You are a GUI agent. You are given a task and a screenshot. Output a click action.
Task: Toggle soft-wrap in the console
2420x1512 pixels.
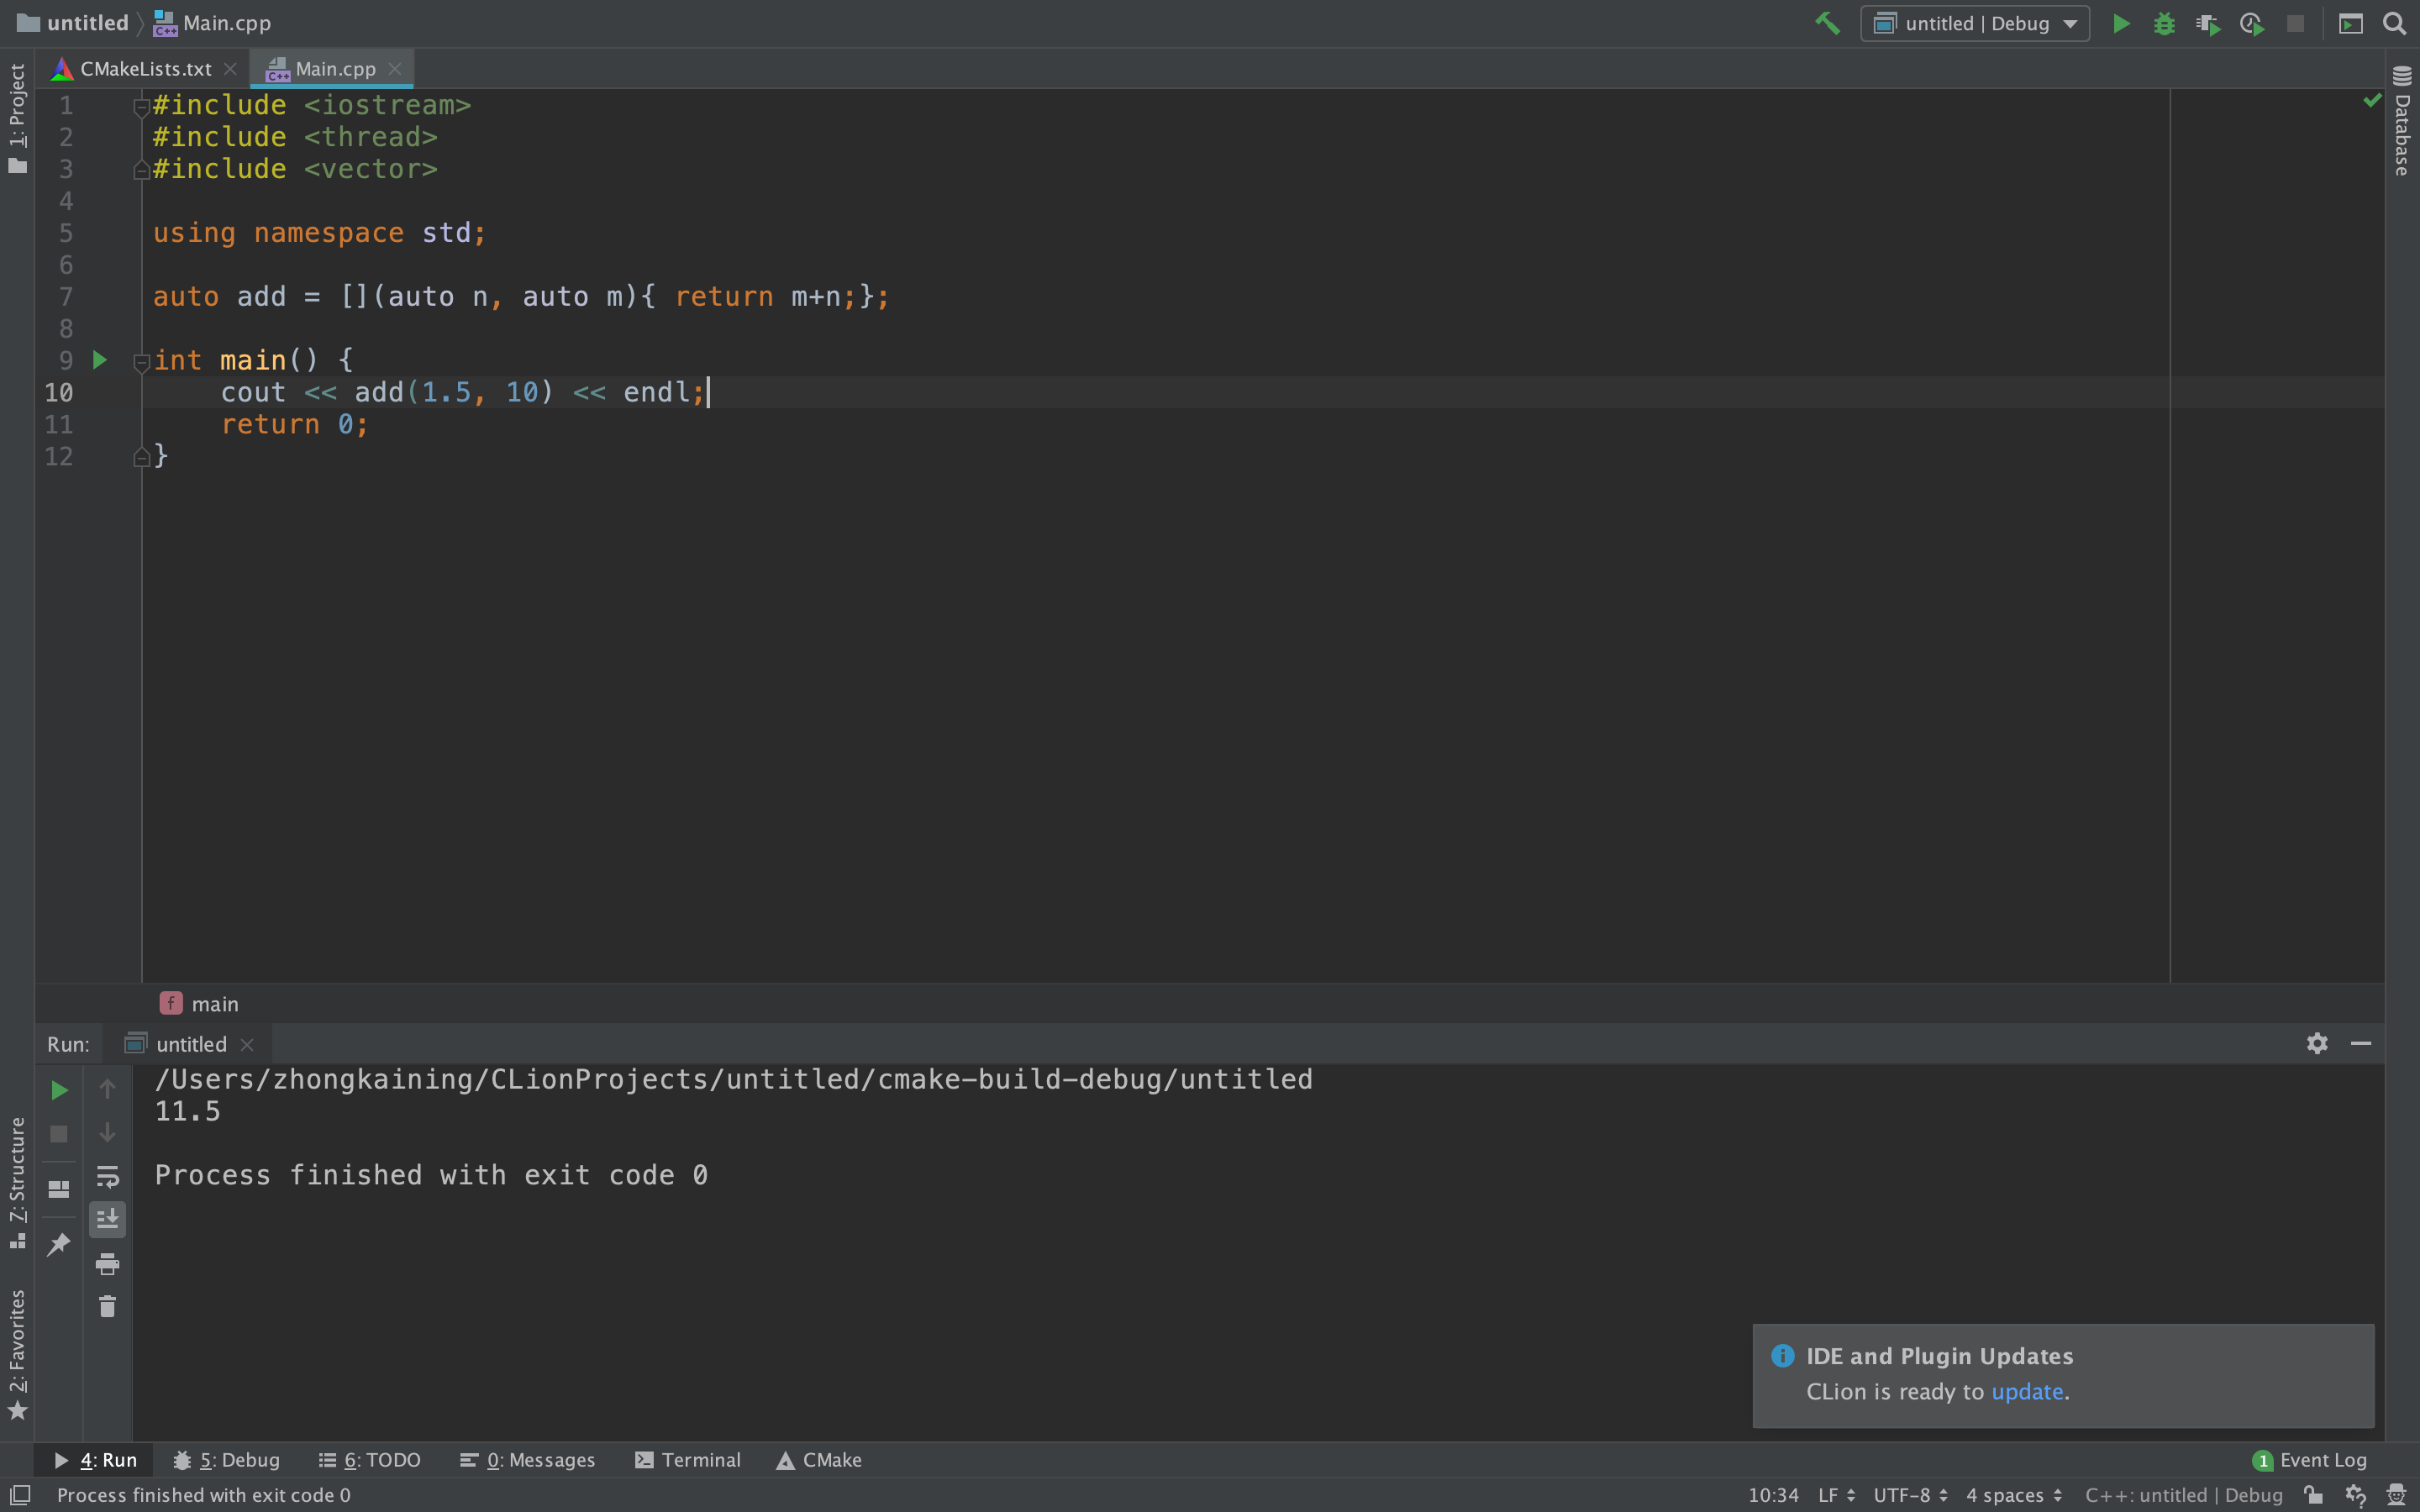107,1176
